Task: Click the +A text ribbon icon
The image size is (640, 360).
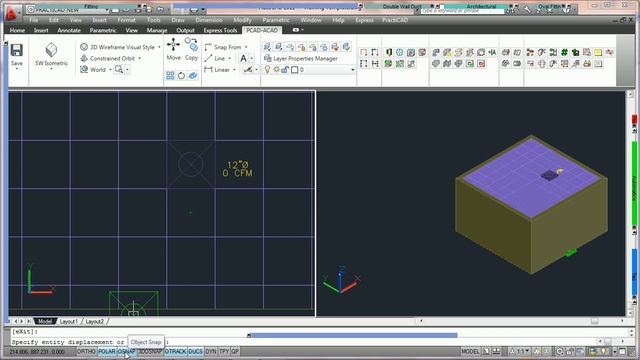Action: [492, 52]
